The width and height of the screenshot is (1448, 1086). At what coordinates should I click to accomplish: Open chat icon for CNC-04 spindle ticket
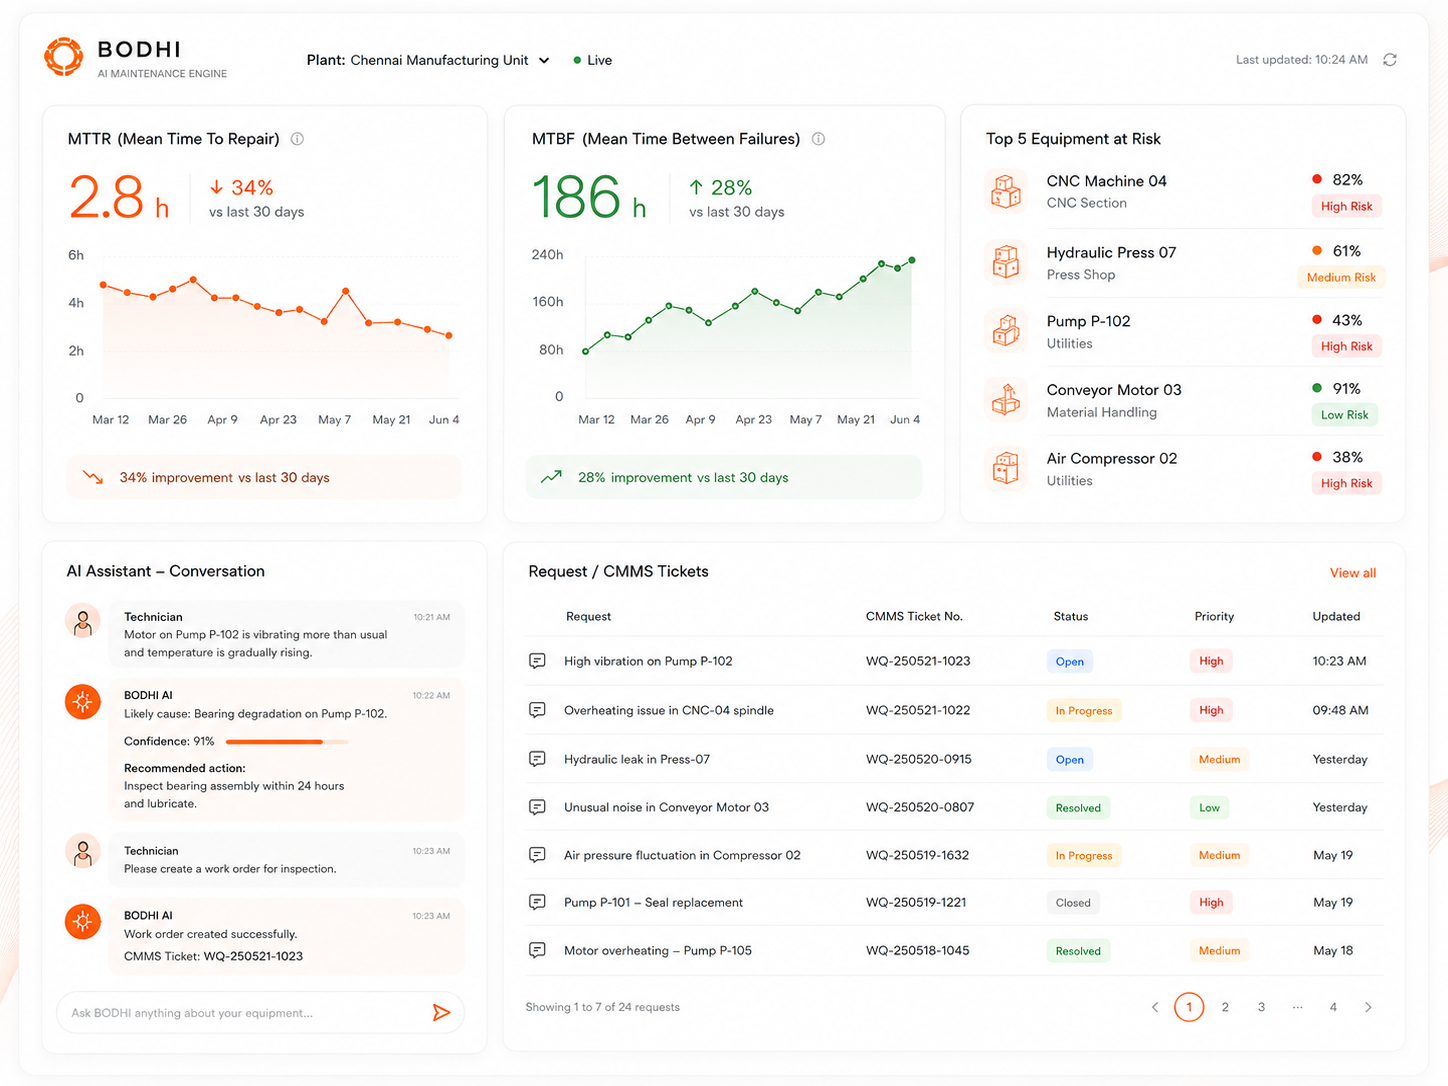537,710
